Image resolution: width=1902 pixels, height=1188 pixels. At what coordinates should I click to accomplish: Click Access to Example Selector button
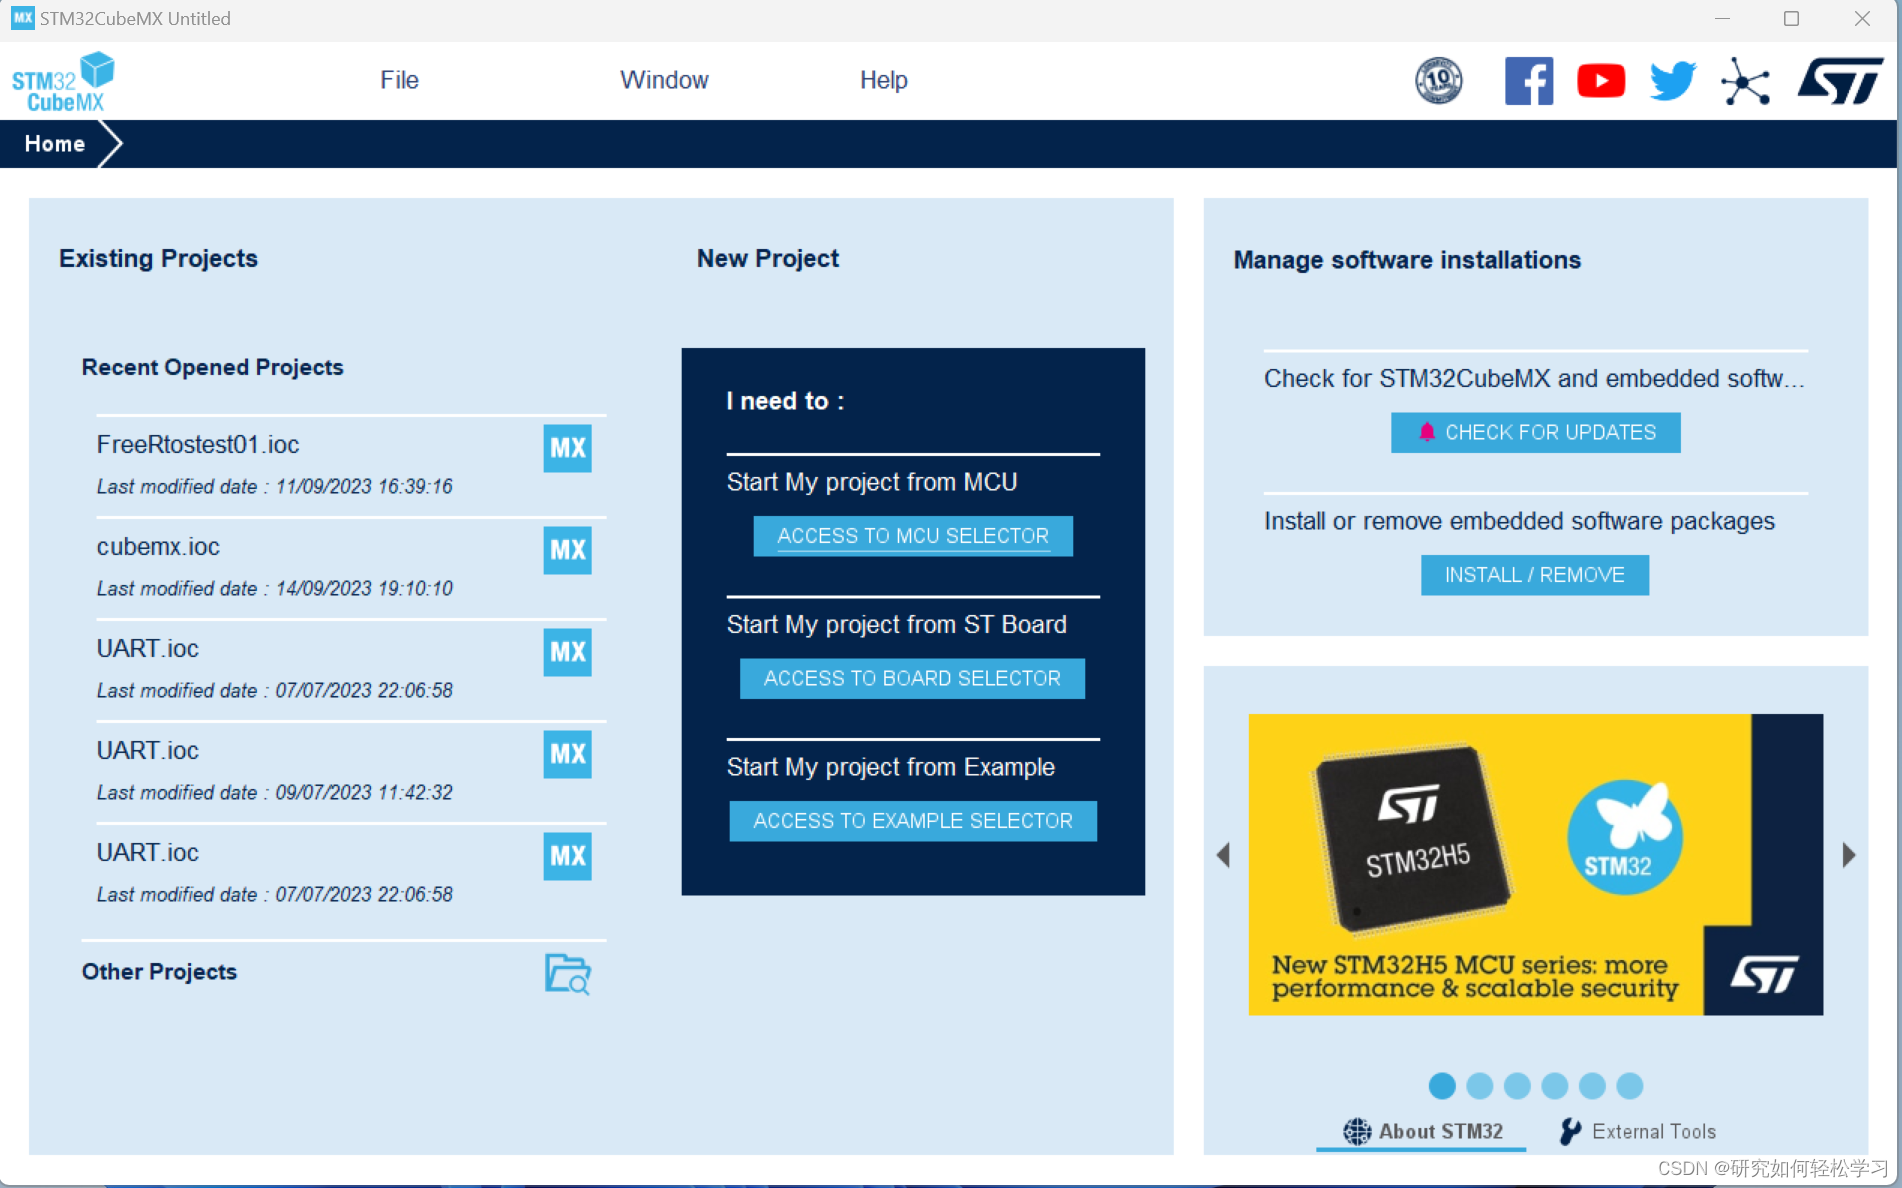click(x=913, y=821)
